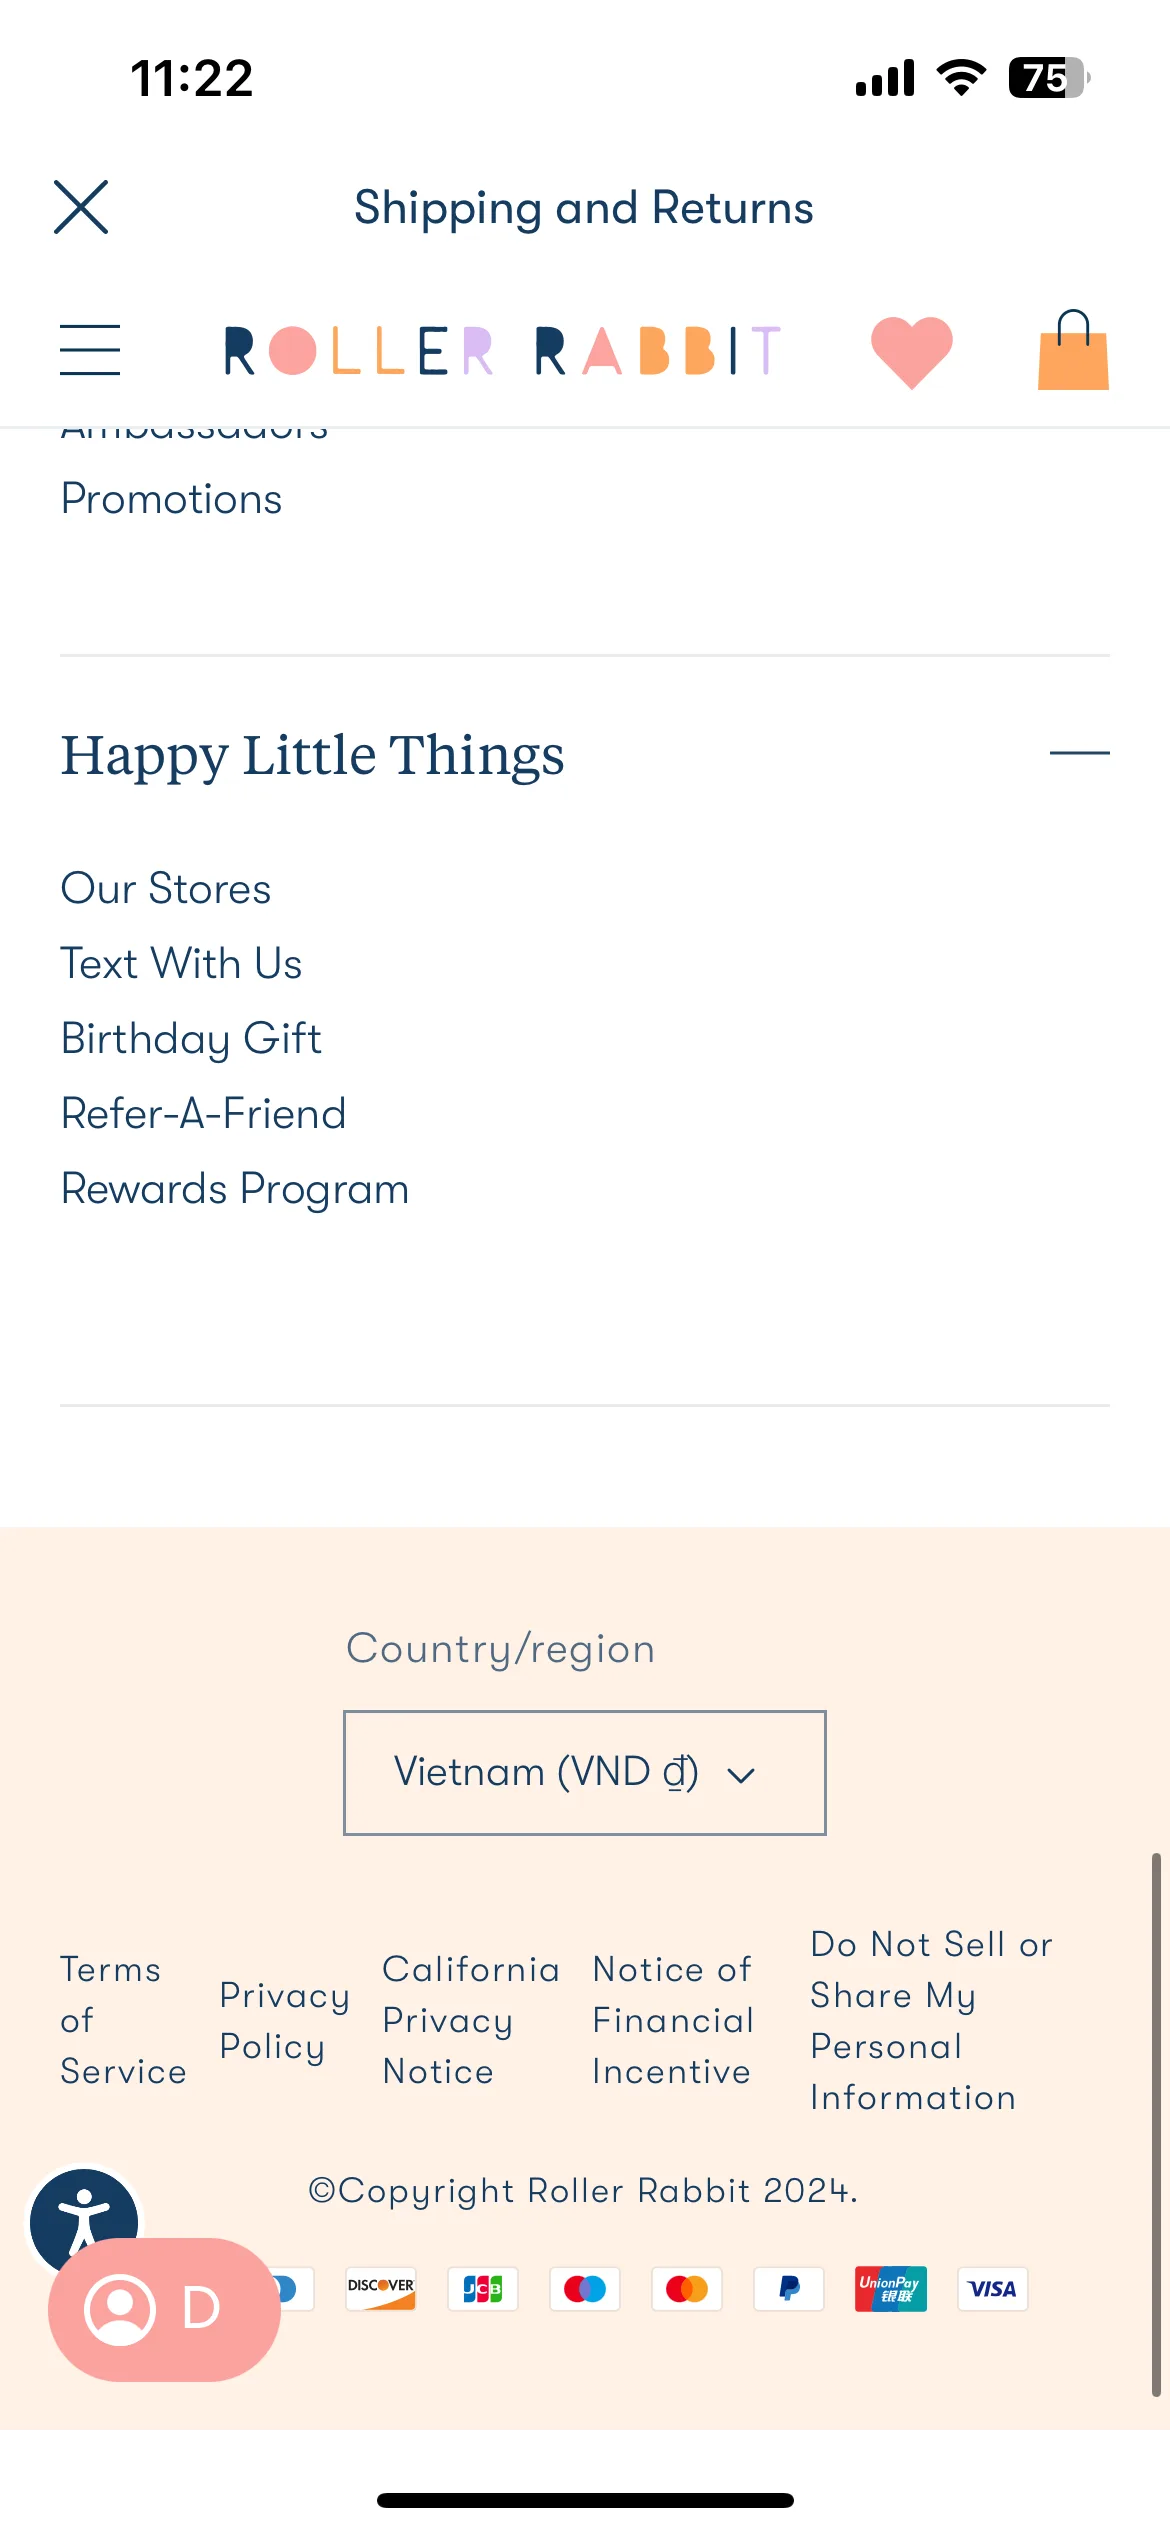Open the Promotions link
The width and height of the screenshot is (1170, 2532).
tap(171, 498)
